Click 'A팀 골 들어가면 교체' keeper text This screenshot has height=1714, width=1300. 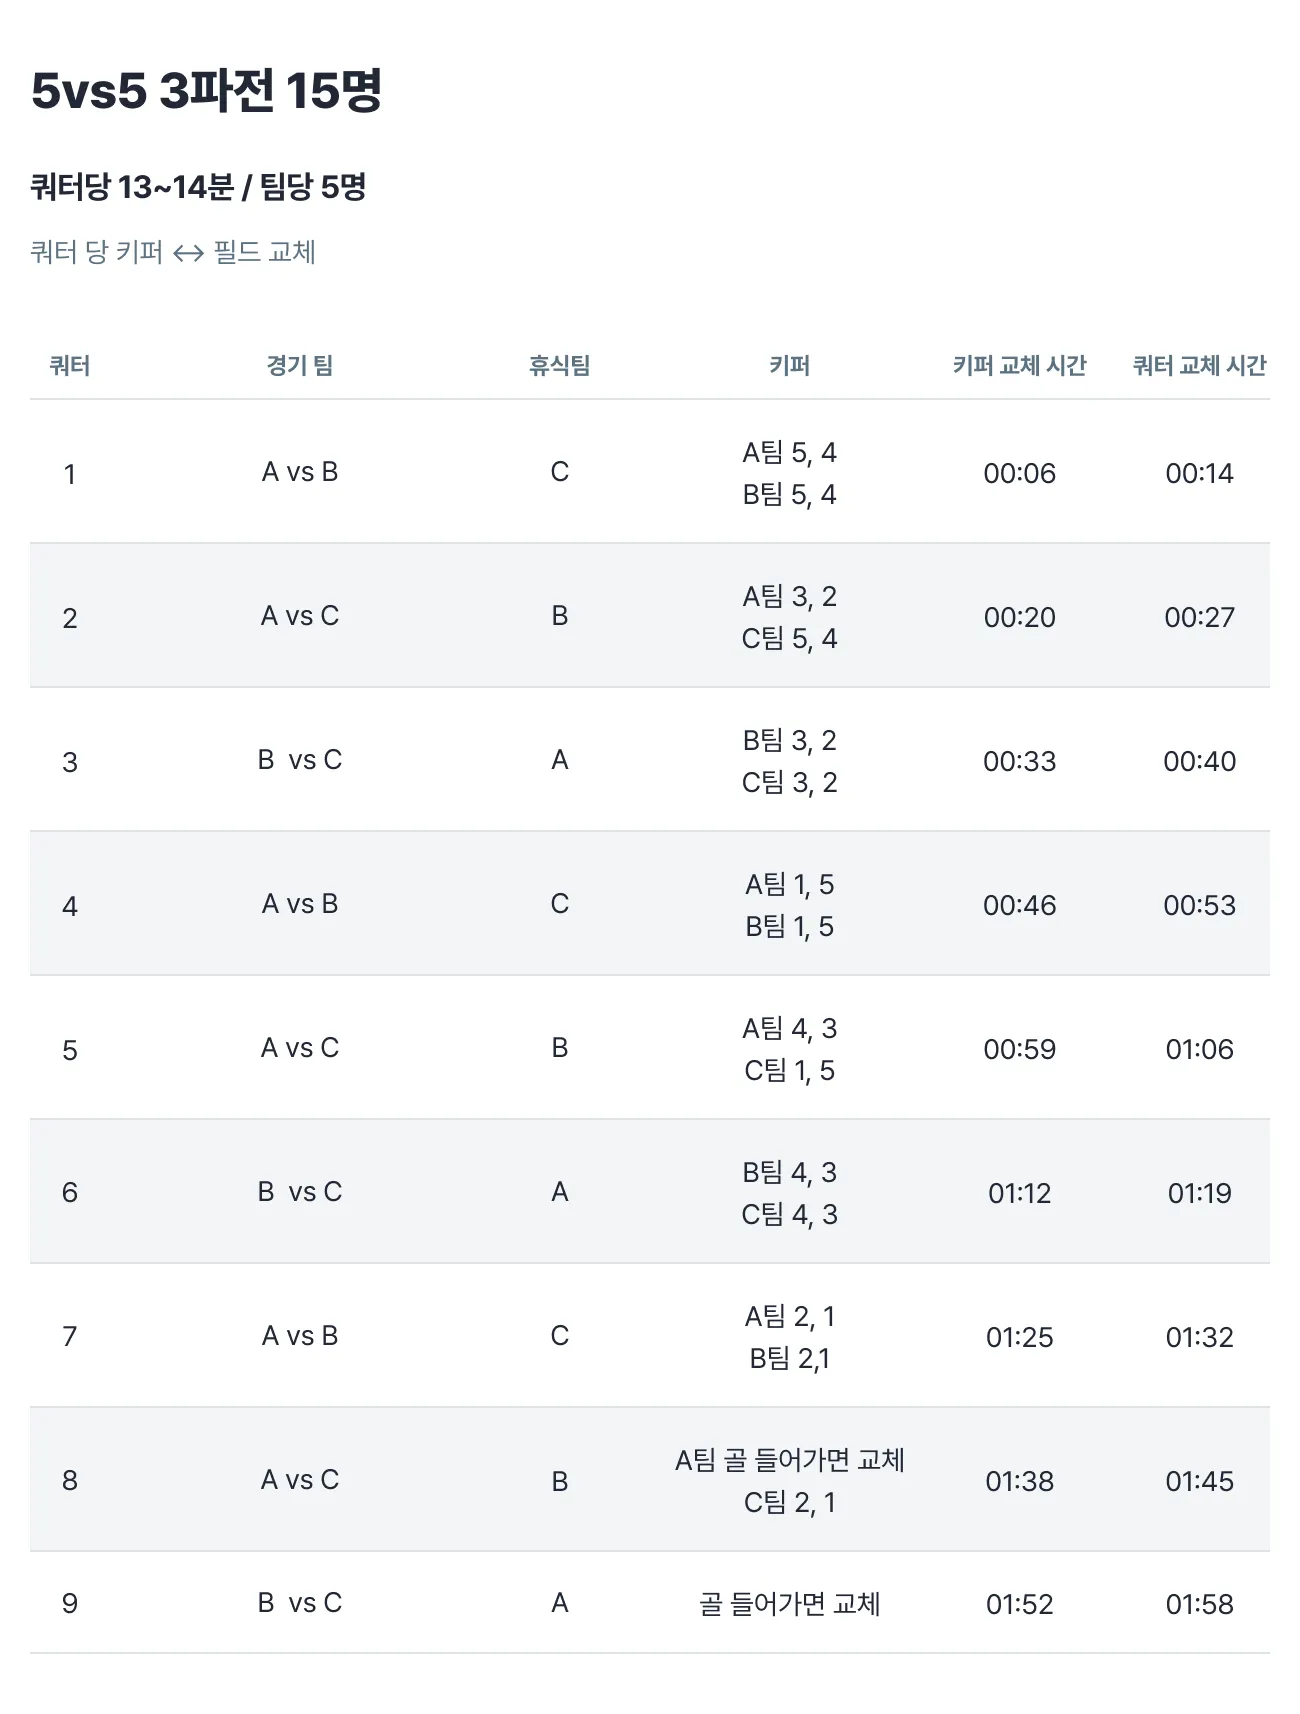point(789,1460)
